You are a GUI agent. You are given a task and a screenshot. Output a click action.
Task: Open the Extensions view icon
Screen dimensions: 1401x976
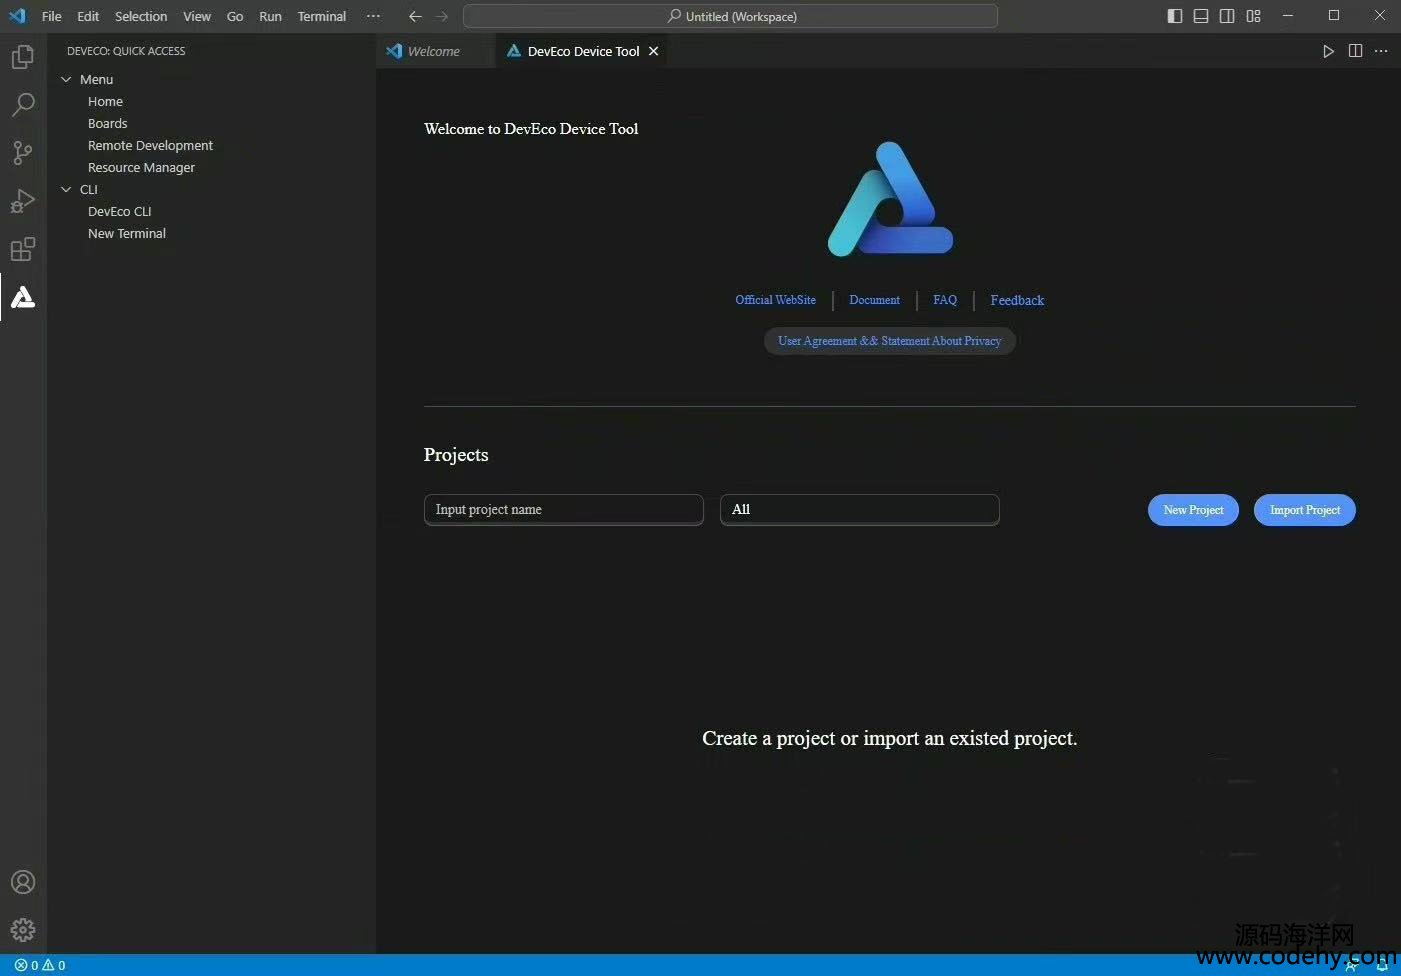(23, 249)
